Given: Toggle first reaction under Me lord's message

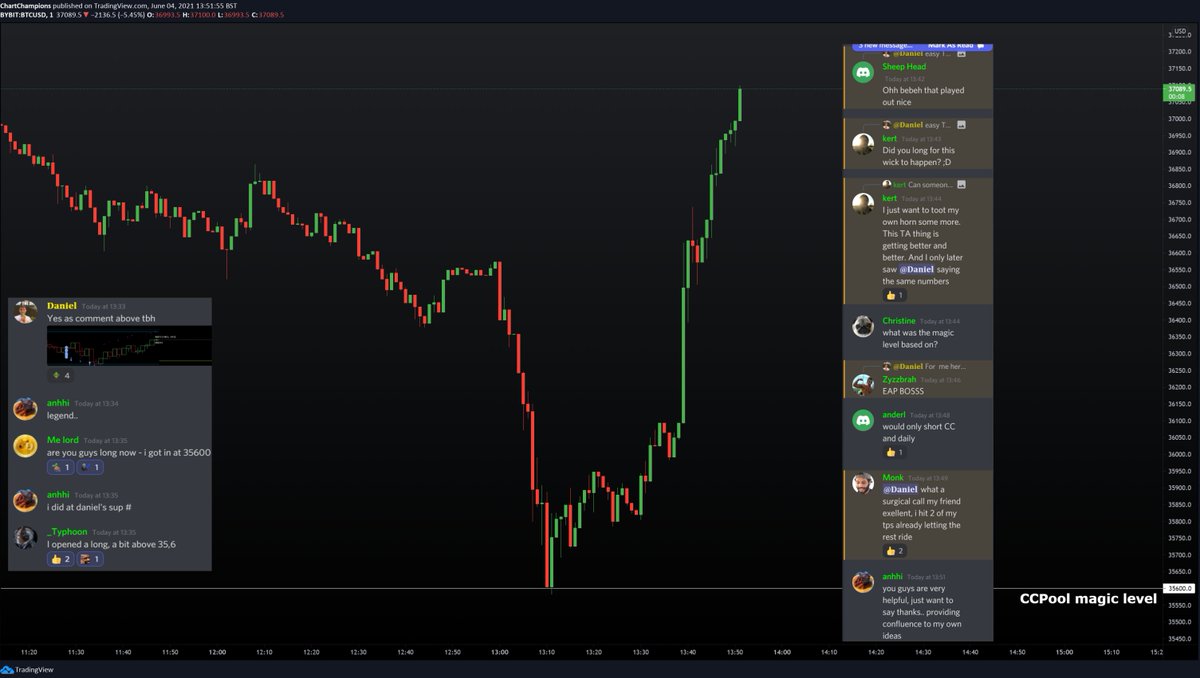Looking at the screenshot, I should pos(60,467).
